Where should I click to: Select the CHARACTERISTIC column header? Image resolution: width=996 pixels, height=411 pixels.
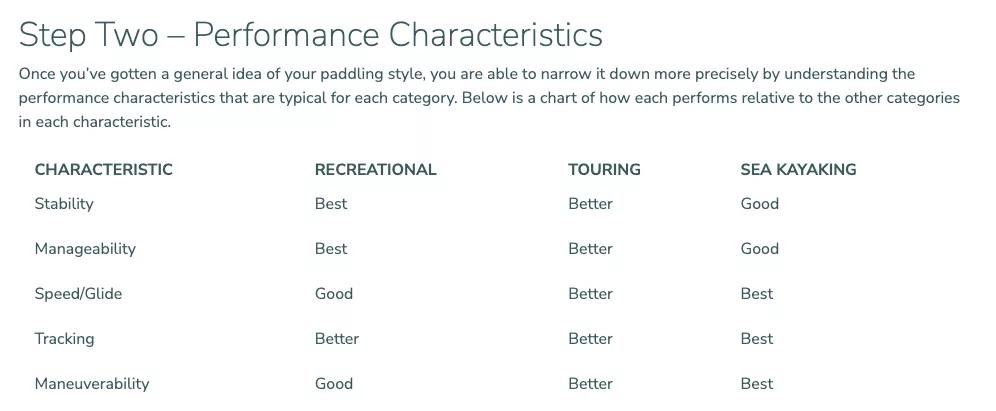[x=103, y=170]
